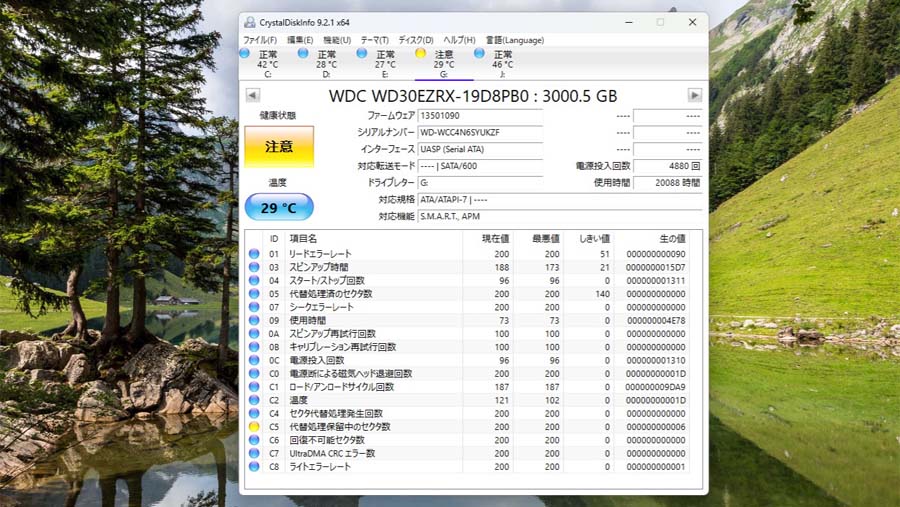This screenshot has height=507, width=900.
Task: Select the 代替処理保留中のセクタ数 attribute name
Action: (x=340, y=427)
